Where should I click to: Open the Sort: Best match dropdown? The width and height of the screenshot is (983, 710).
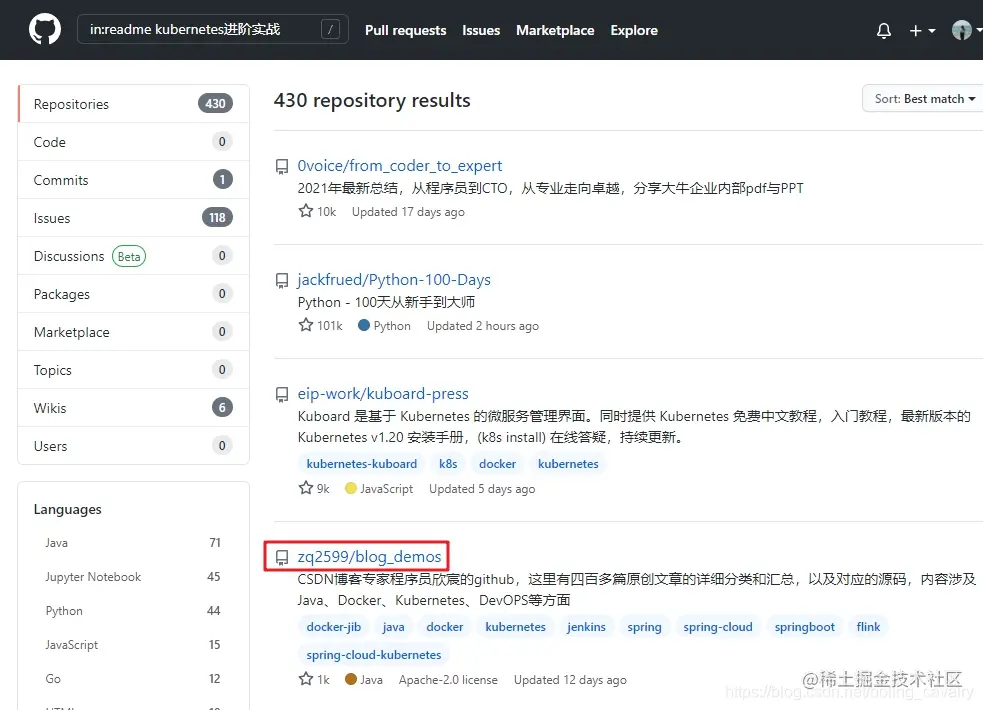point(924,99)
